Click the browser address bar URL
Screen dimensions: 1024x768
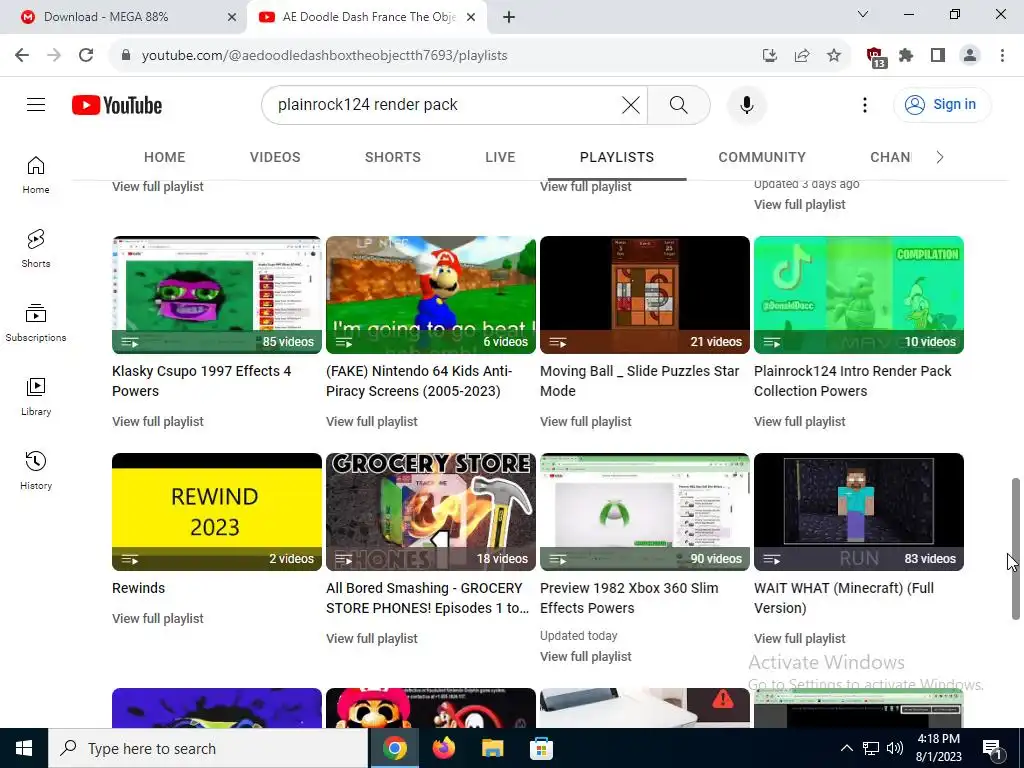pos(324,55)
